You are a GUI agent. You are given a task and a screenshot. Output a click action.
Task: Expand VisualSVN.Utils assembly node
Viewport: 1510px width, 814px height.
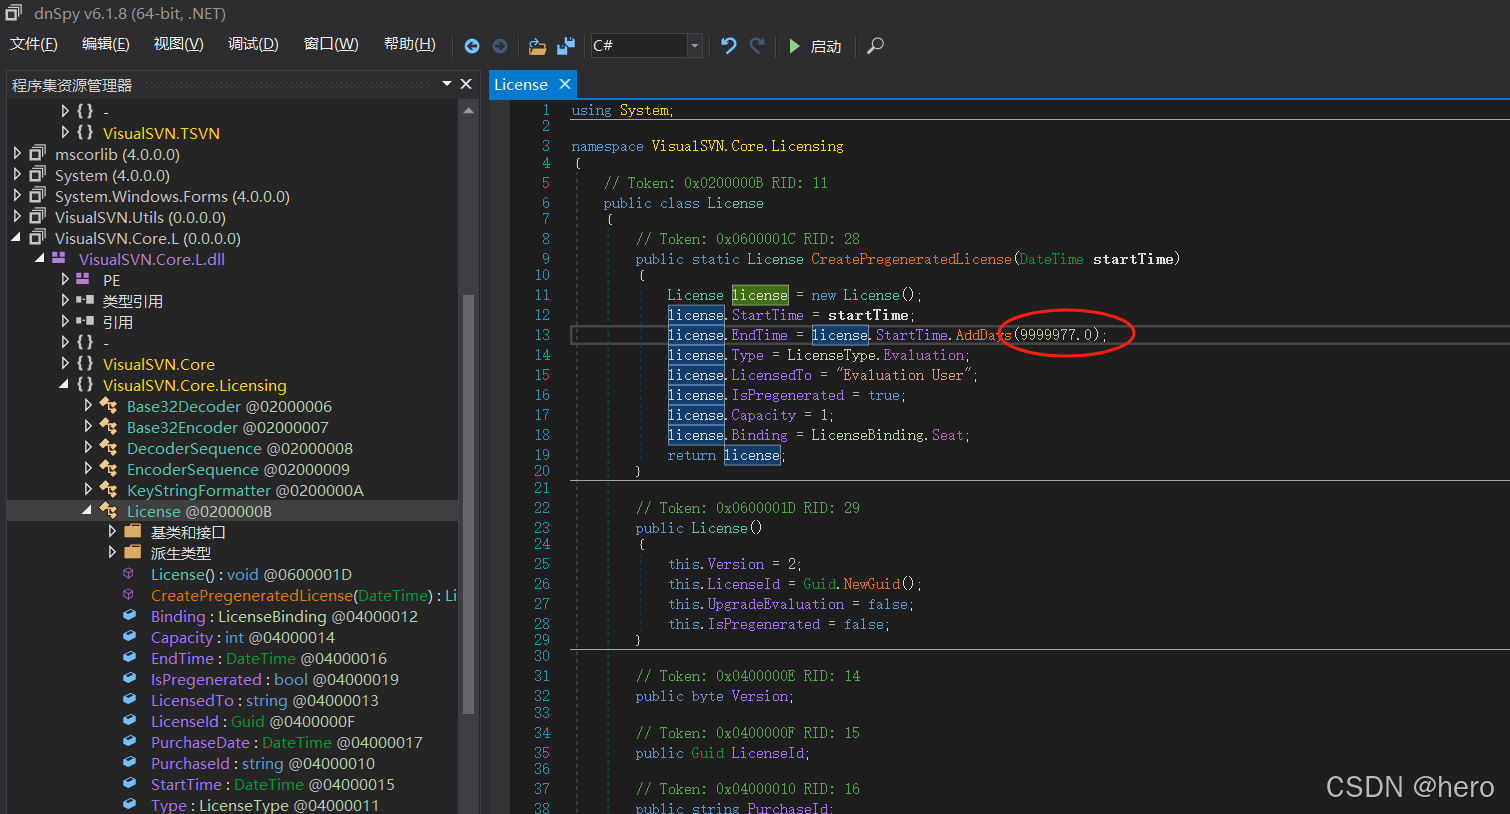17,217
